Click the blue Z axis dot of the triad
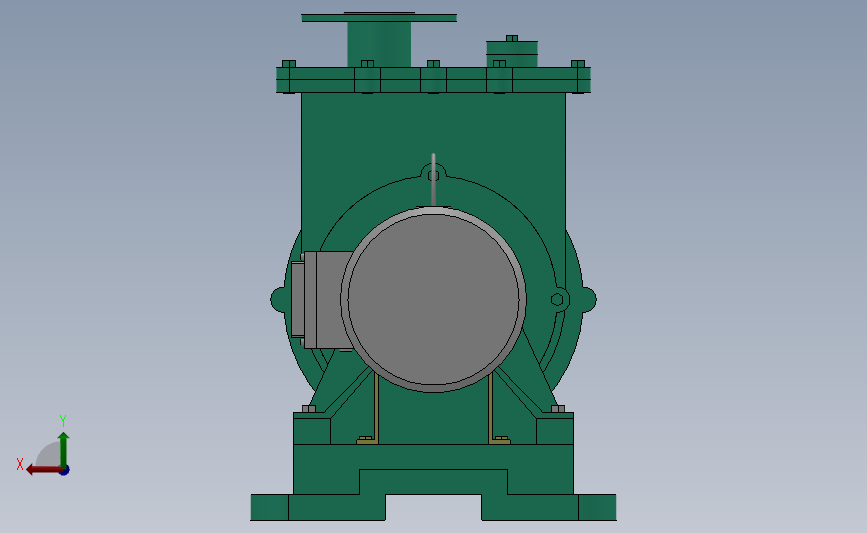Viewport: 867px width, 533px height. click(65, 470)
